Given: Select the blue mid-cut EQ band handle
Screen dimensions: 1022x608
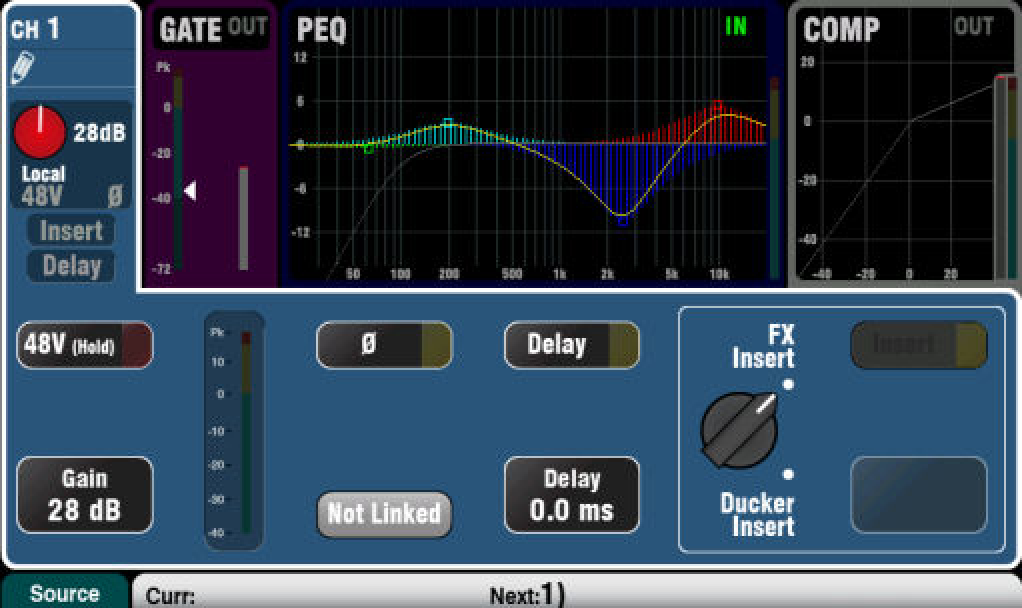Looking at the screenshot, I should click(x=622, y=221).
